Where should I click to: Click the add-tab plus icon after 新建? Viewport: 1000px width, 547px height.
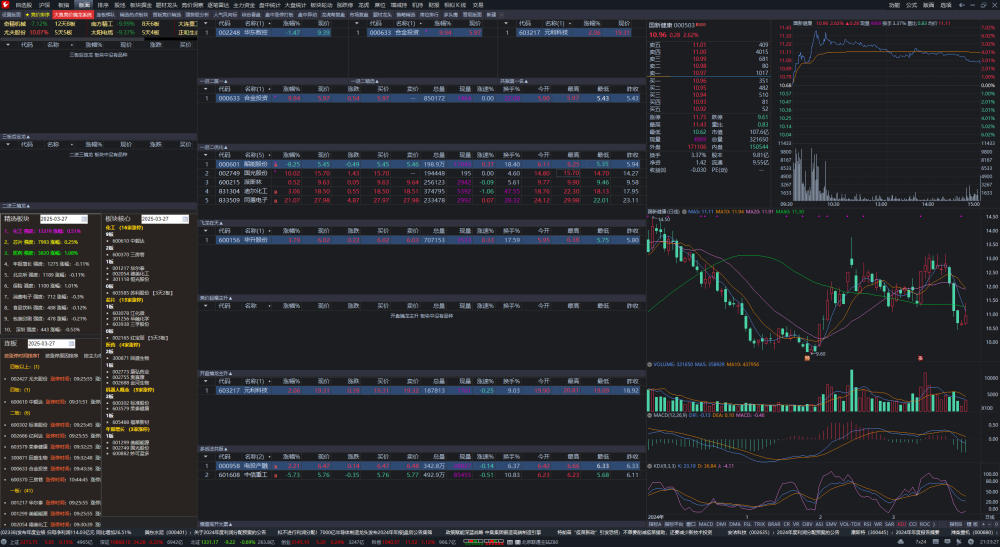coord(501,14)
